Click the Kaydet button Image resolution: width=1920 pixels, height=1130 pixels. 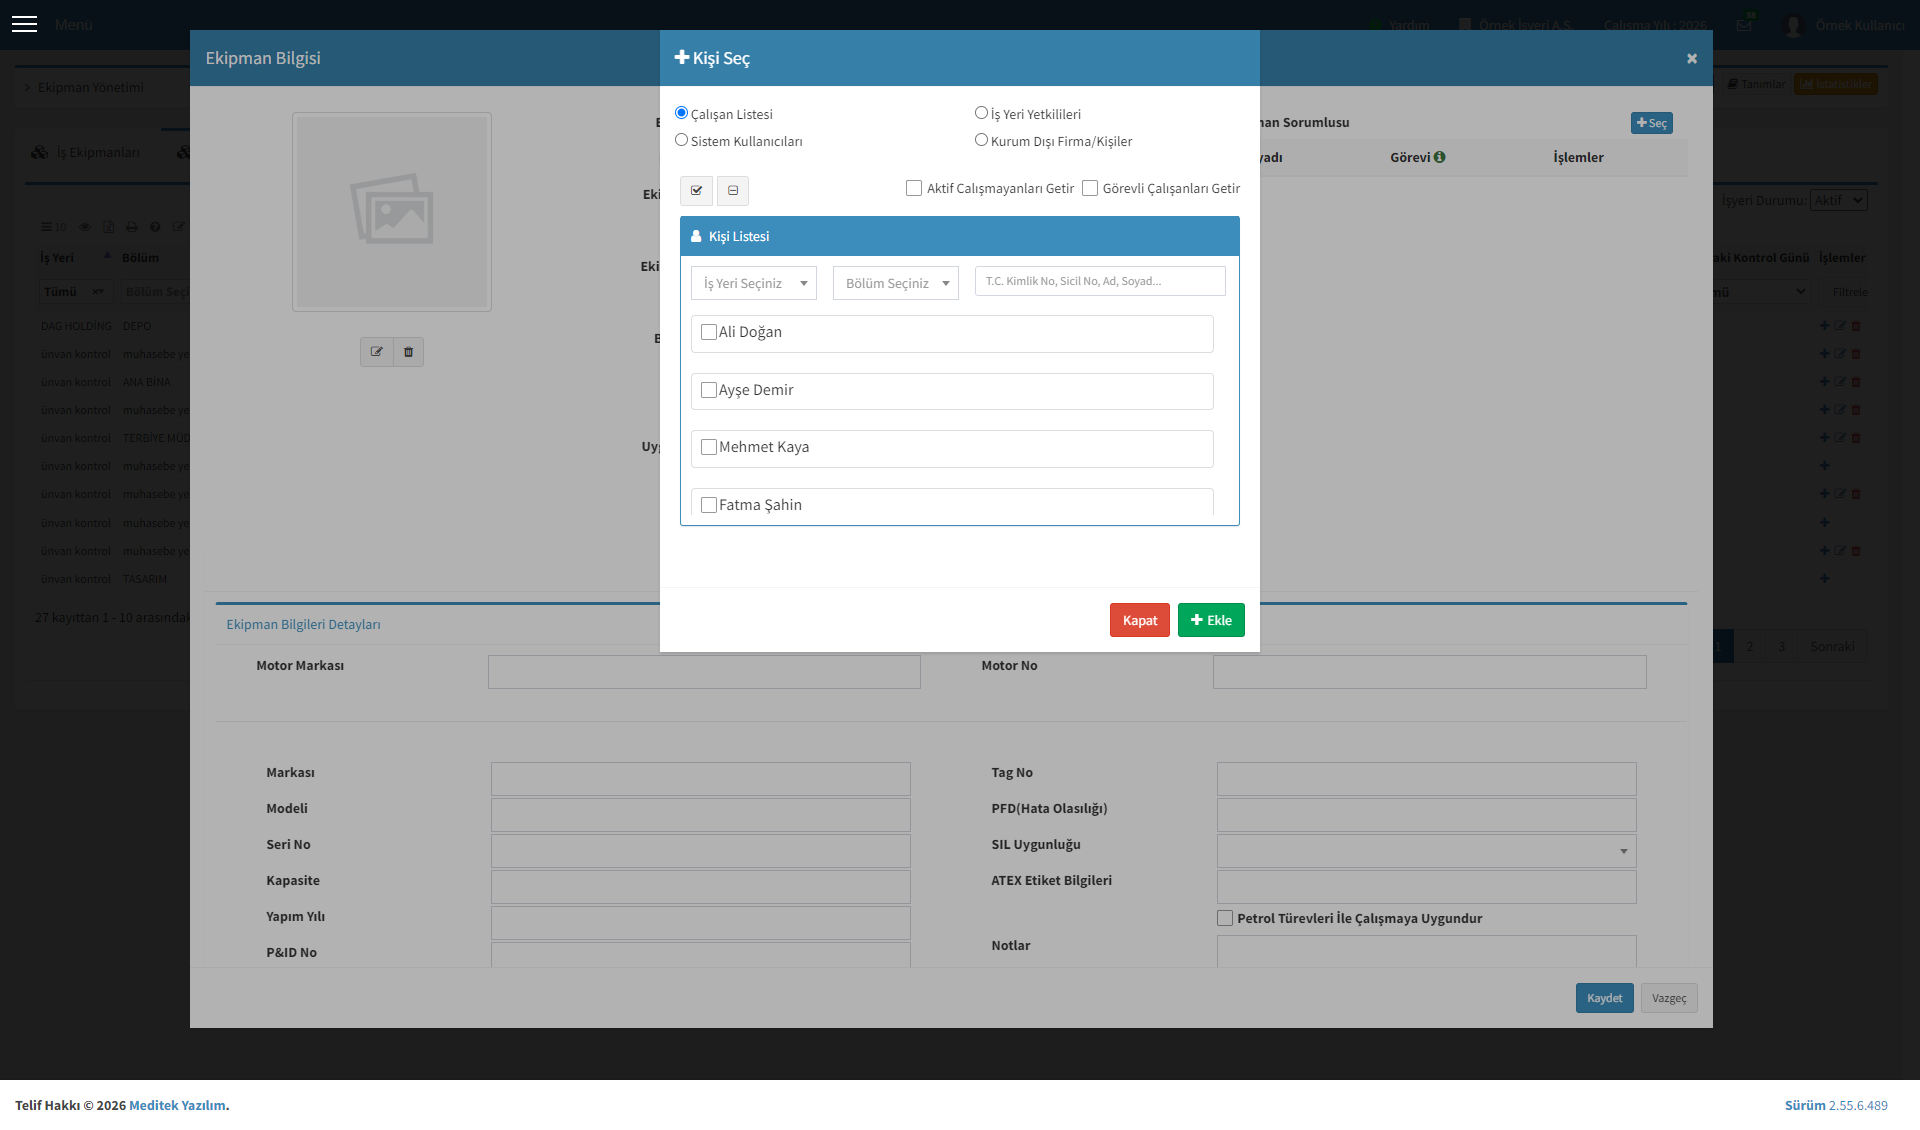[x=1605, y=998]
